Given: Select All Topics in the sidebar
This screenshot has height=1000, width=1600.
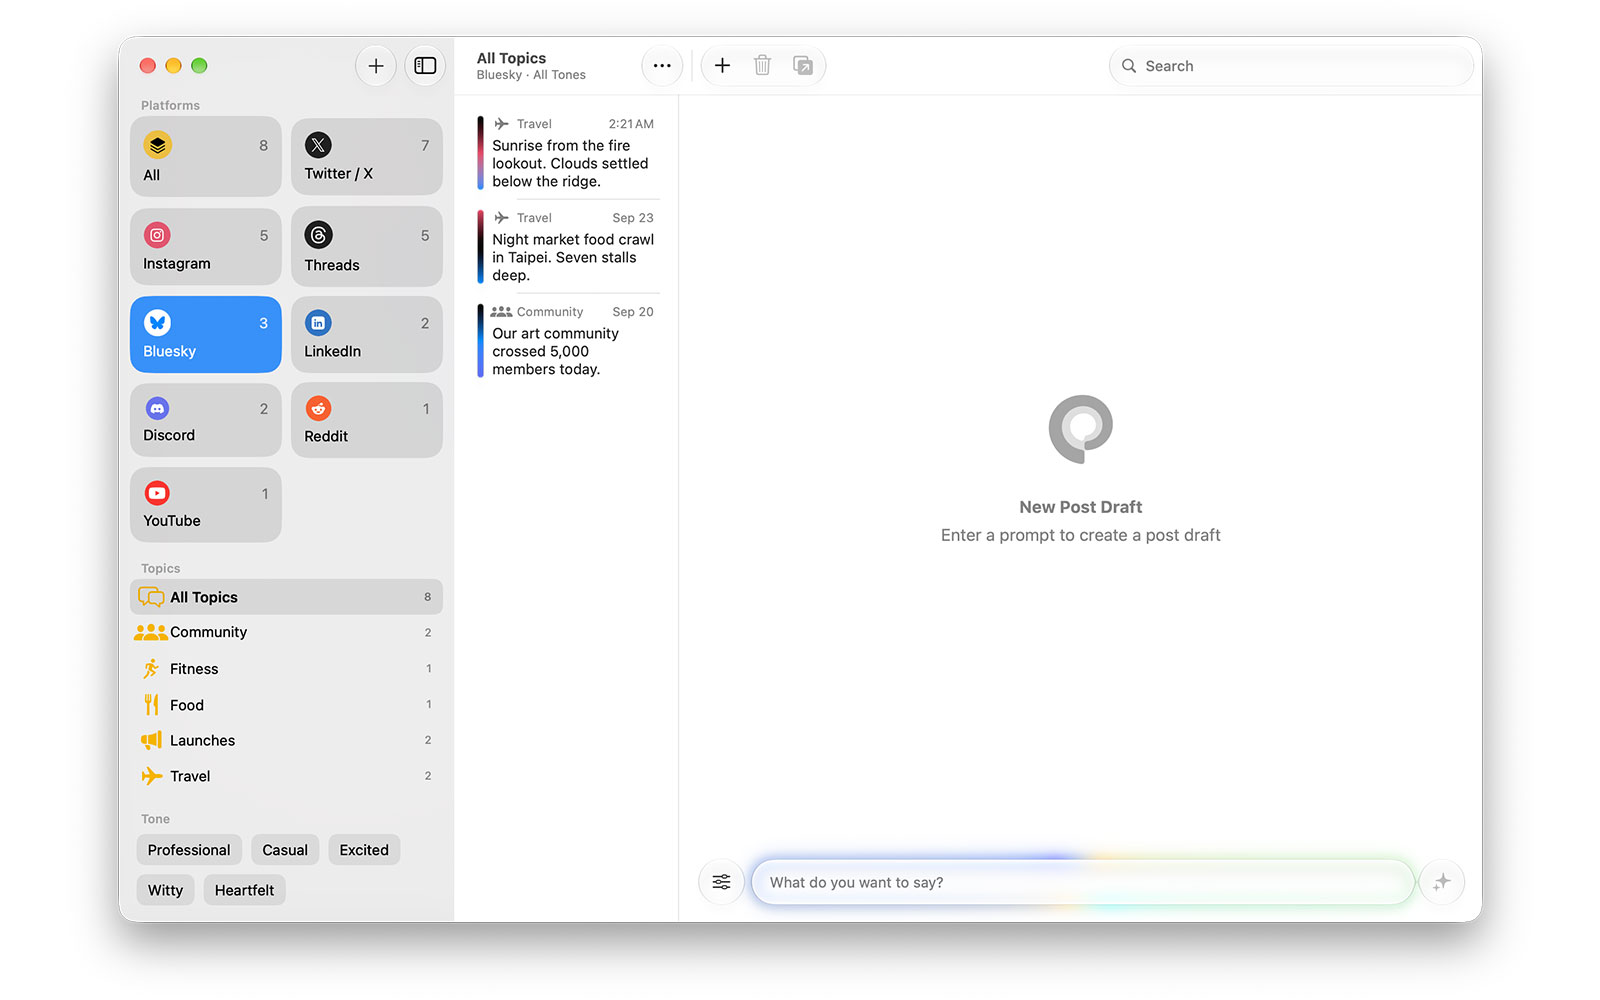Looking at the screenshot, I should click(x=286, y=597).
